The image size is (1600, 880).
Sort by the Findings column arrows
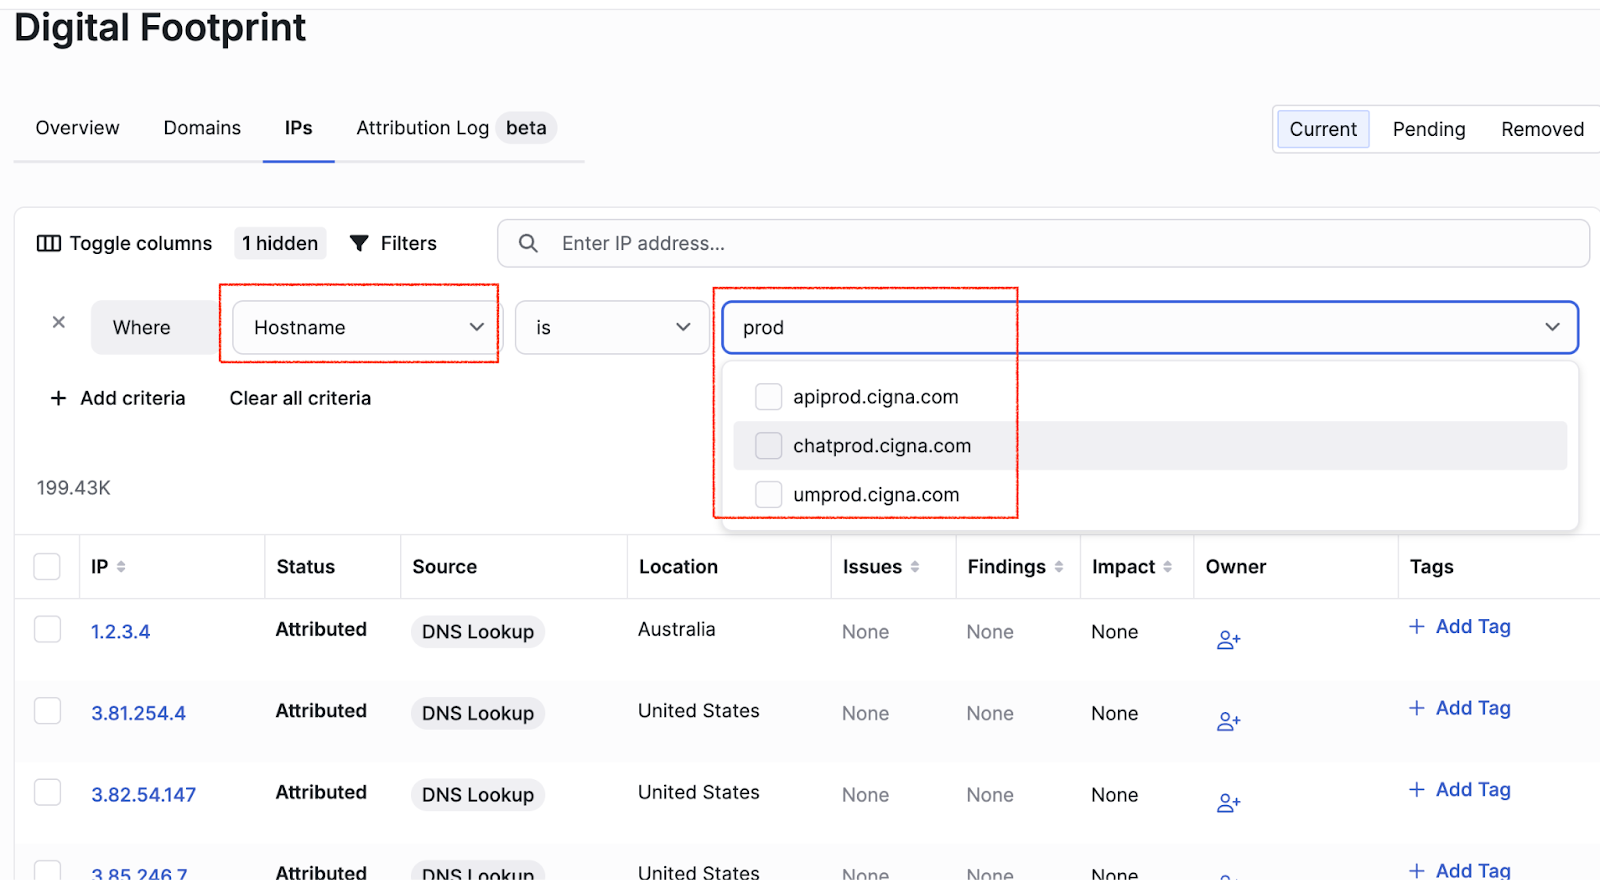(x=1058, y=567)
